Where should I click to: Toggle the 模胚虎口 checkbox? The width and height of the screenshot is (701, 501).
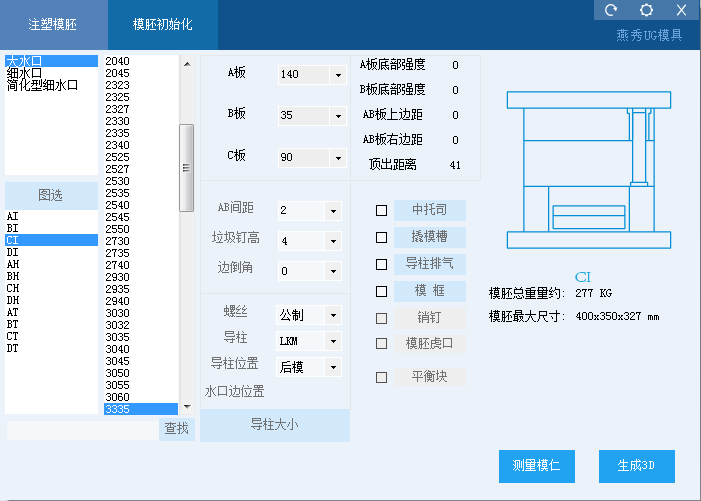(381, 343)
